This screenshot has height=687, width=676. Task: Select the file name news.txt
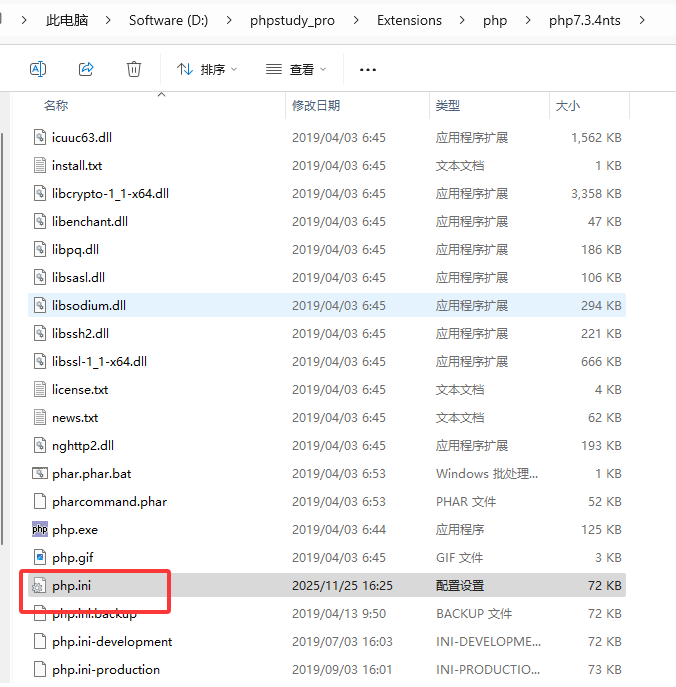(75, 418)
